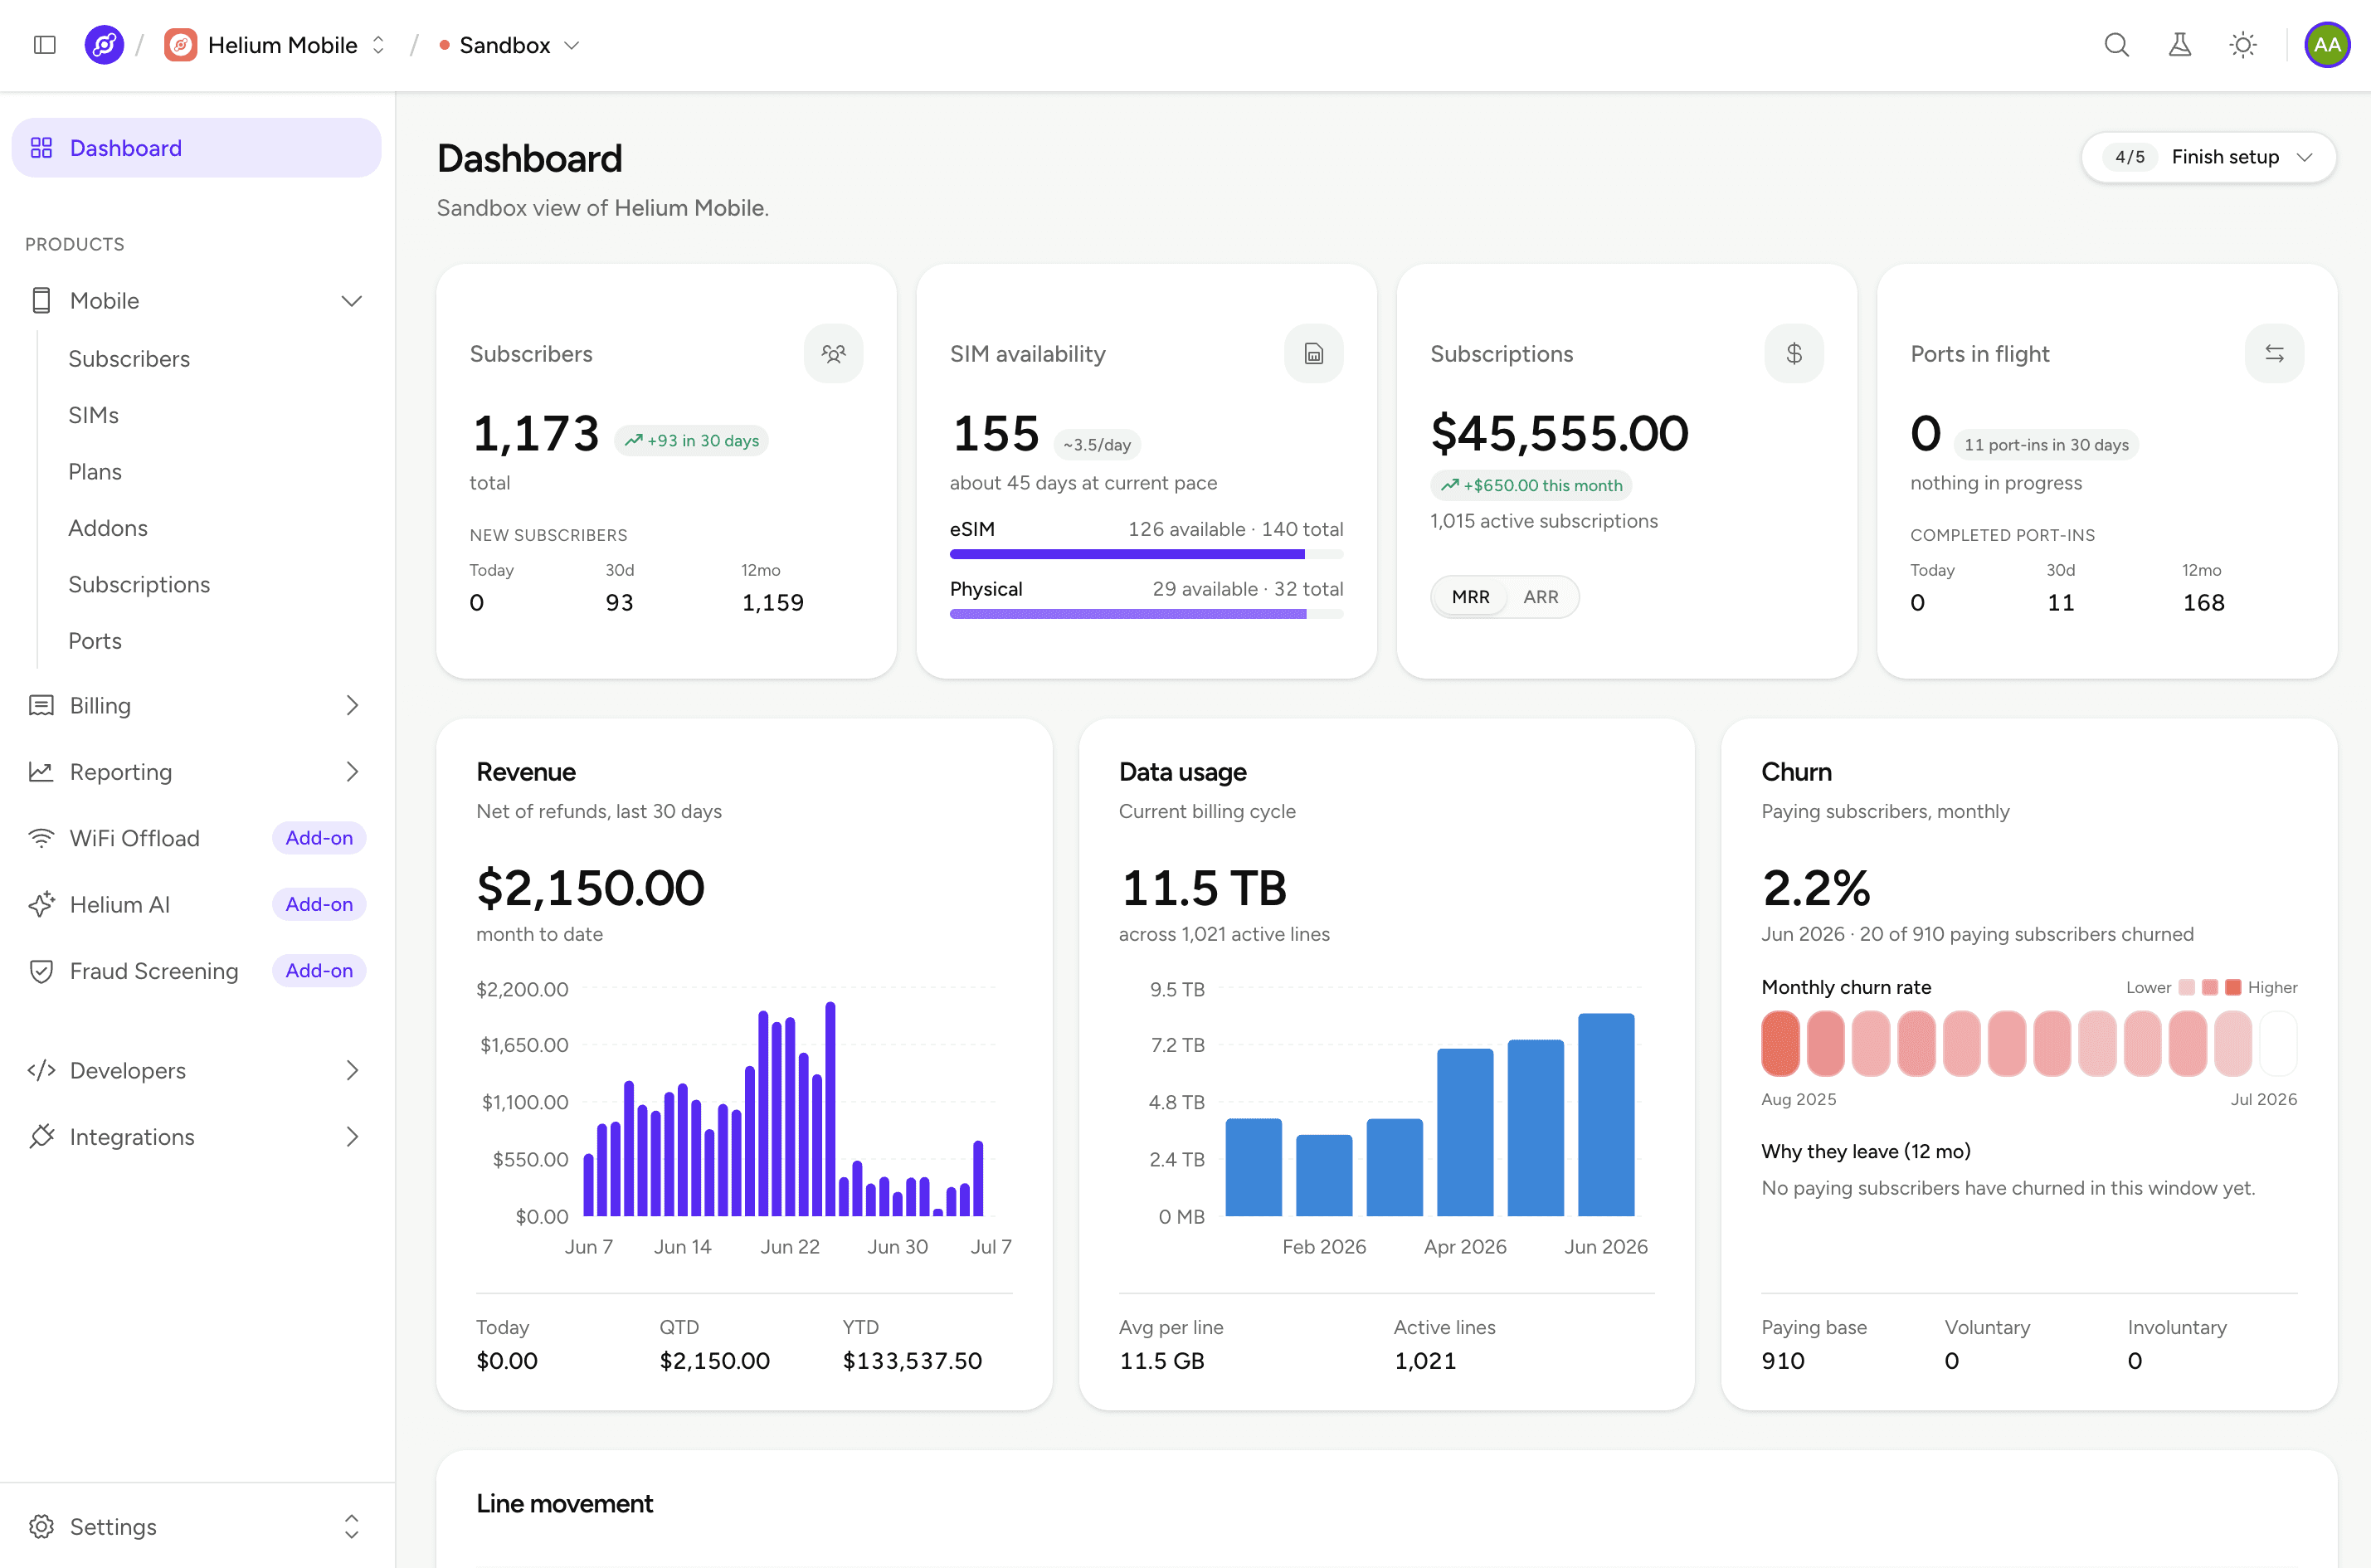Expand the Integrations section chevron

[351, 1137]
